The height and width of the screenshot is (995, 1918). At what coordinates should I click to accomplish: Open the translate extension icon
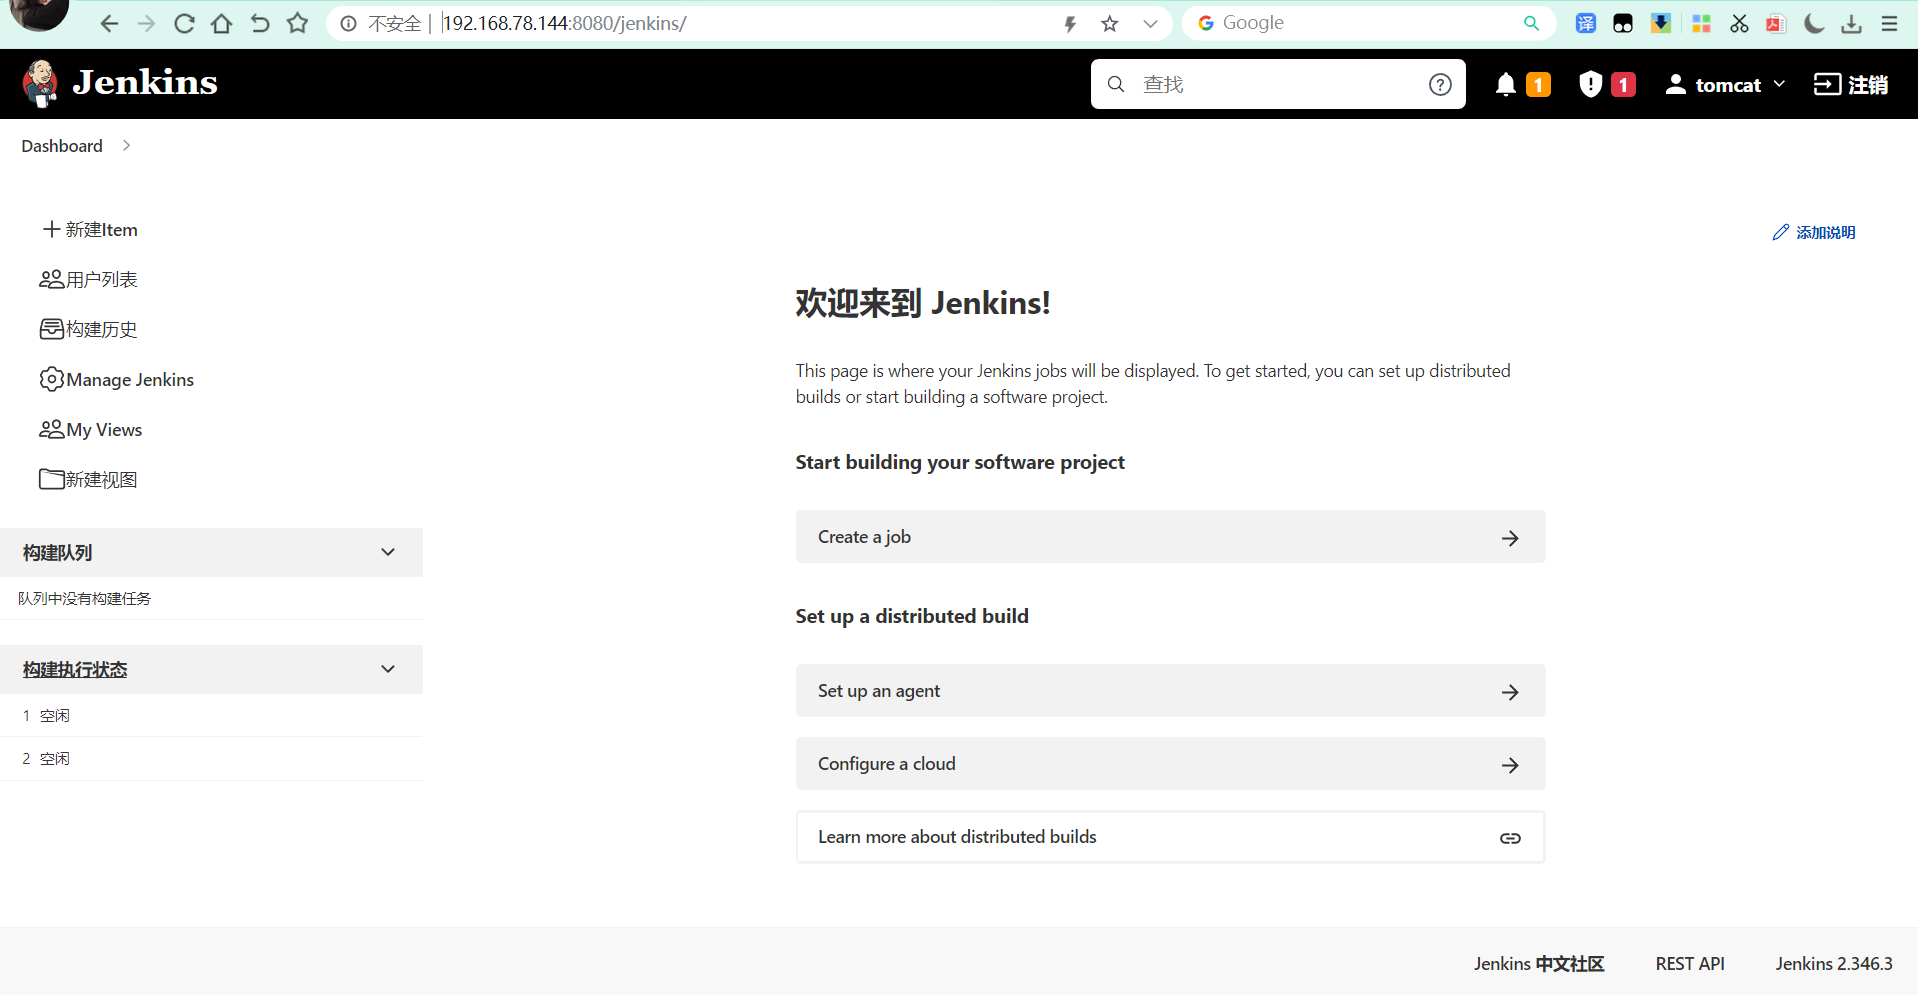pos(1586,23)
